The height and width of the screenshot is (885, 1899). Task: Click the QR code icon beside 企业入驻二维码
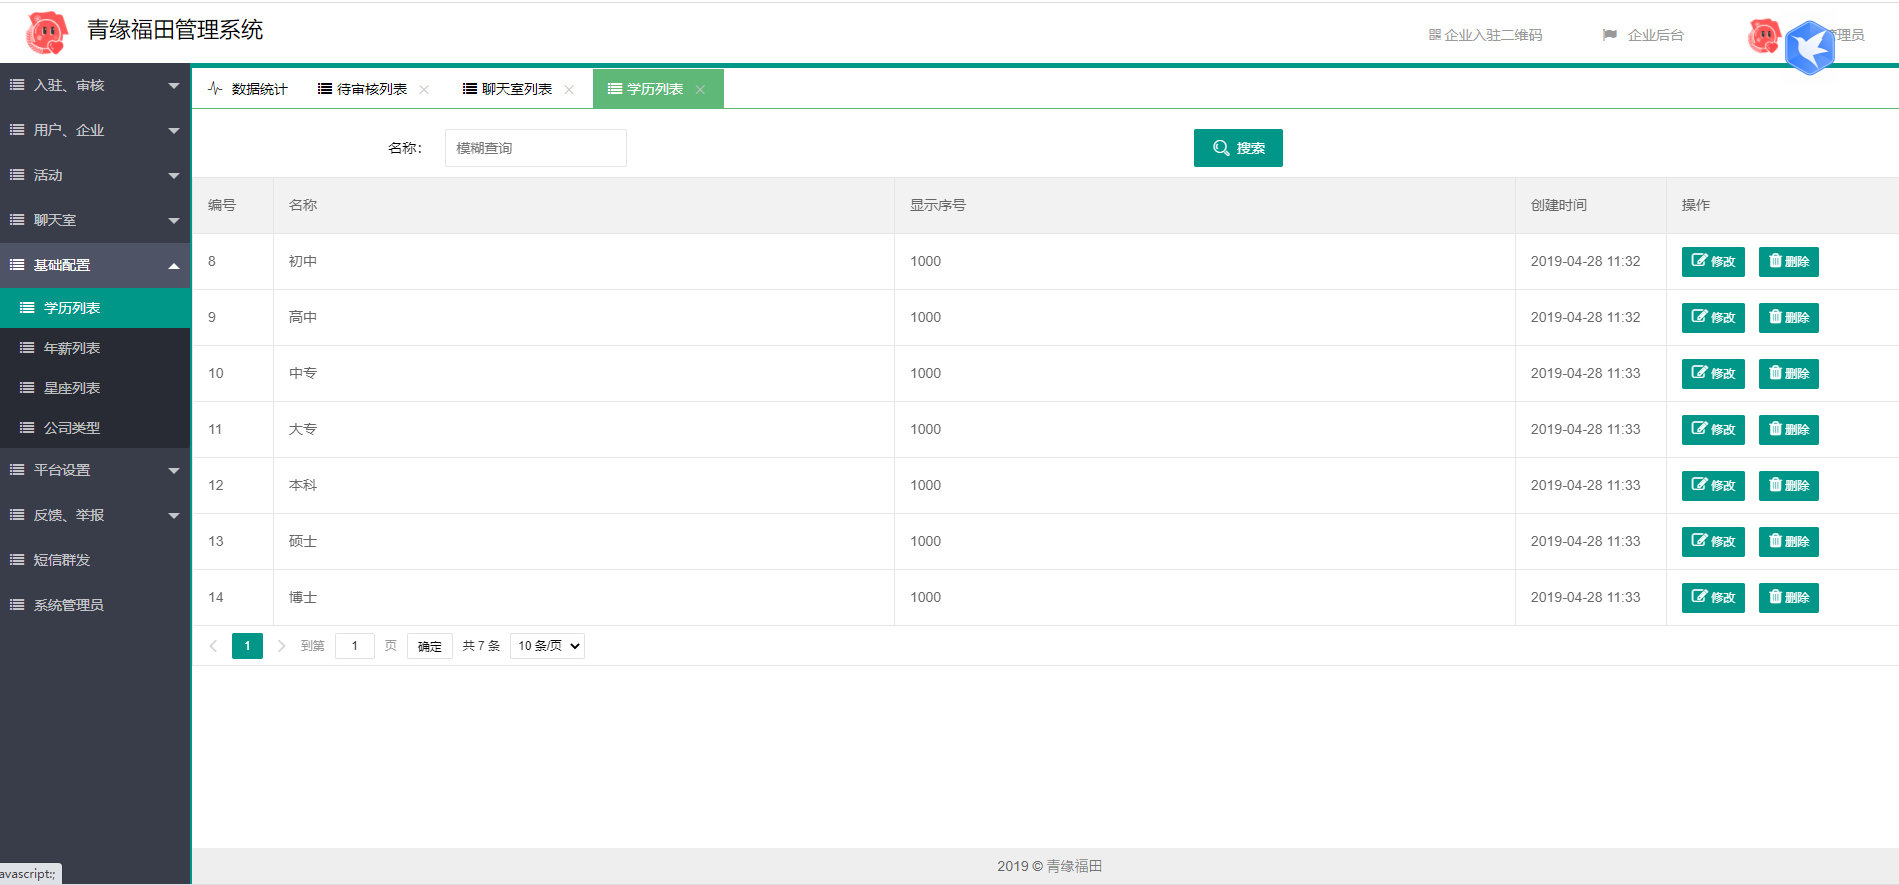[1435, 35]
